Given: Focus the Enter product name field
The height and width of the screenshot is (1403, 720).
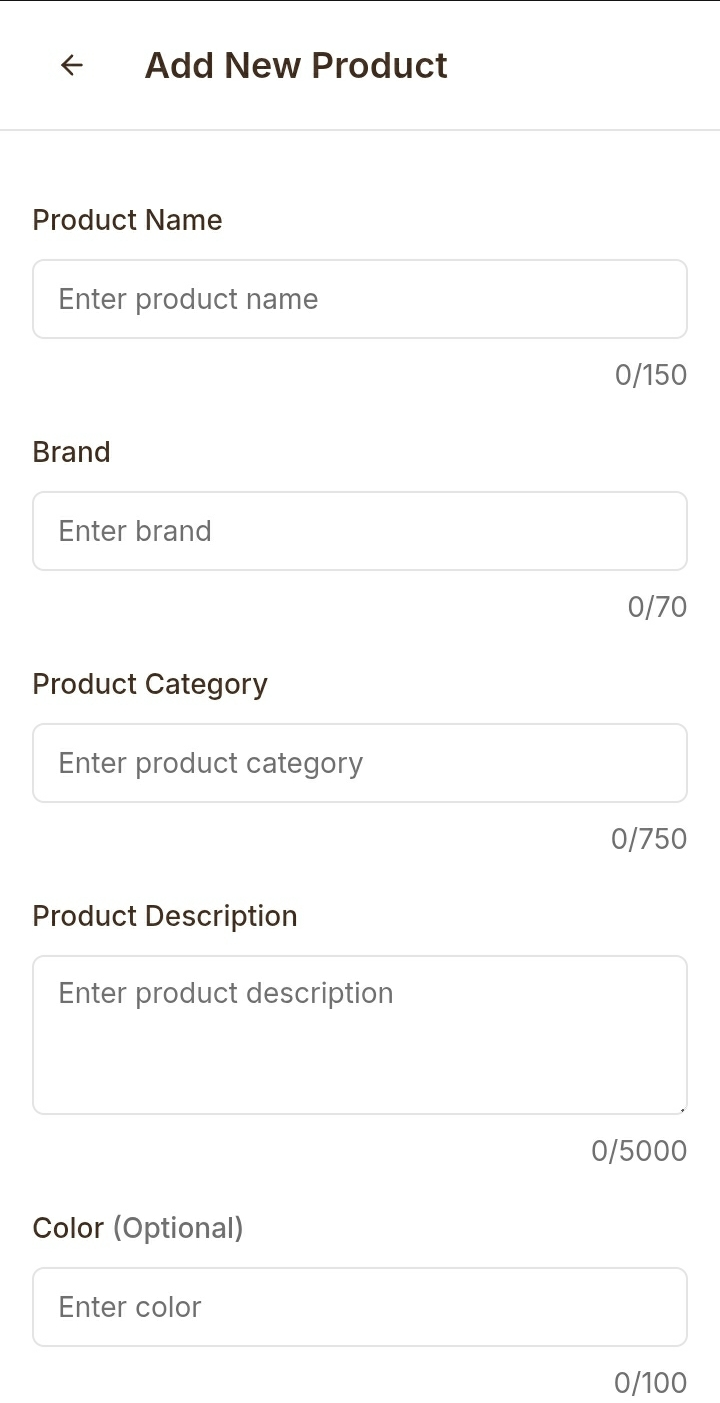Looking at the screenshot, I should 360,299.
